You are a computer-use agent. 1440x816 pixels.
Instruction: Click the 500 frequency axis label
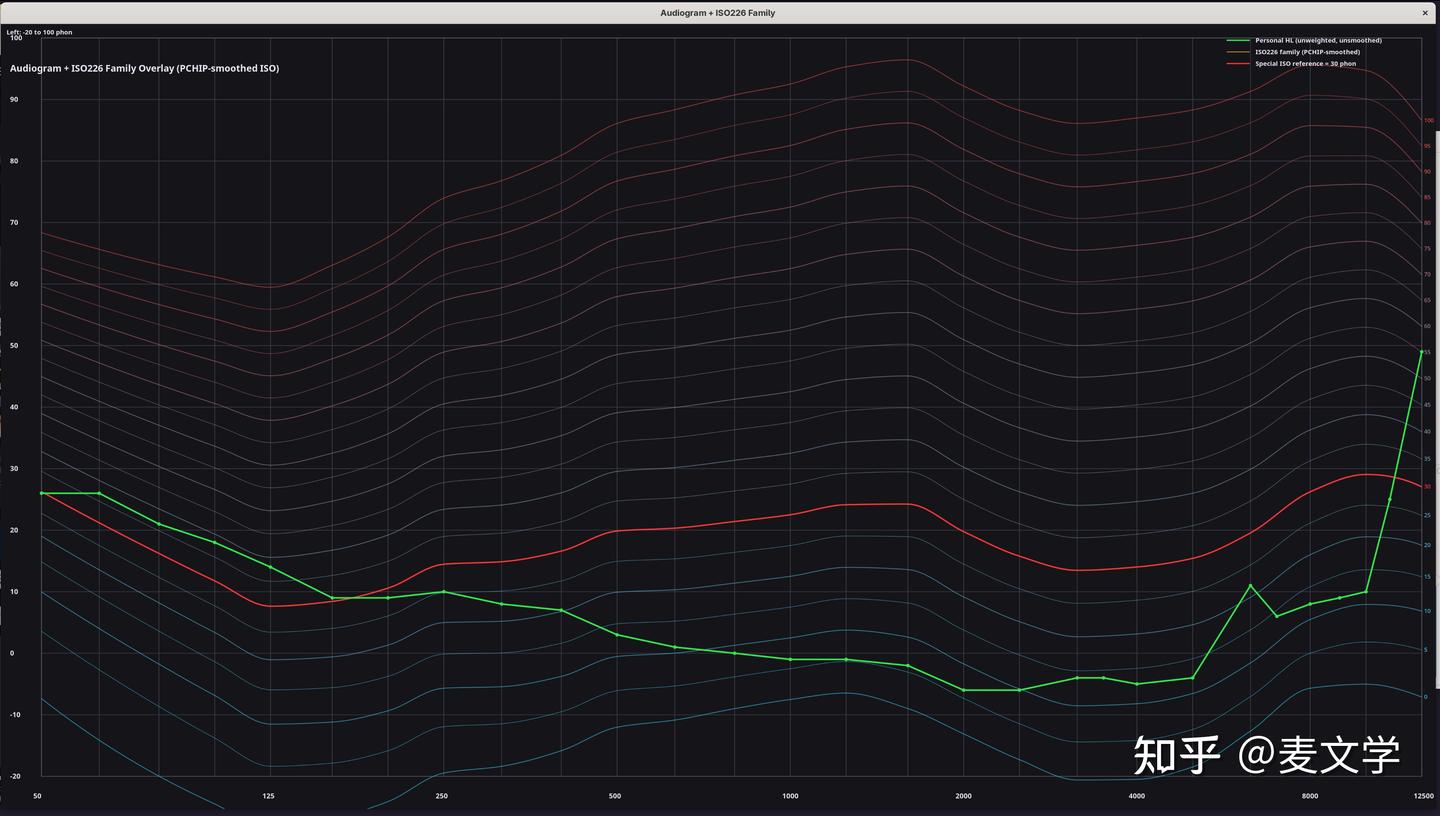tap(614, 796)
